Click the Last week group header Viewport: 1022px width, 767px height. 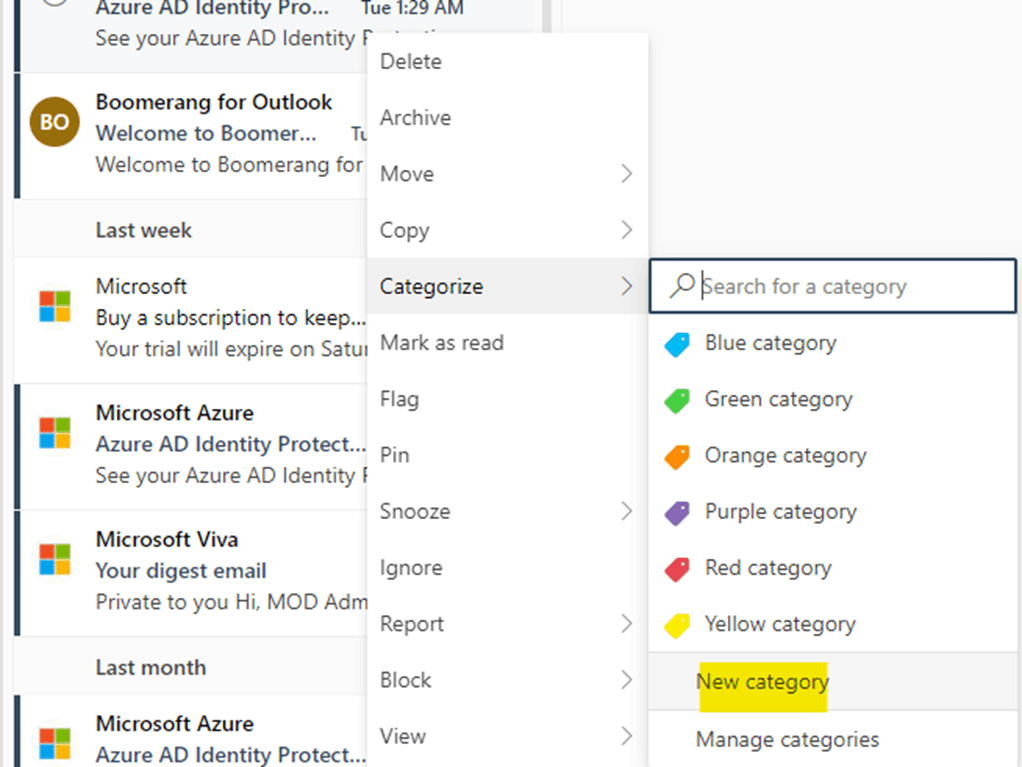tap(190, 230)
